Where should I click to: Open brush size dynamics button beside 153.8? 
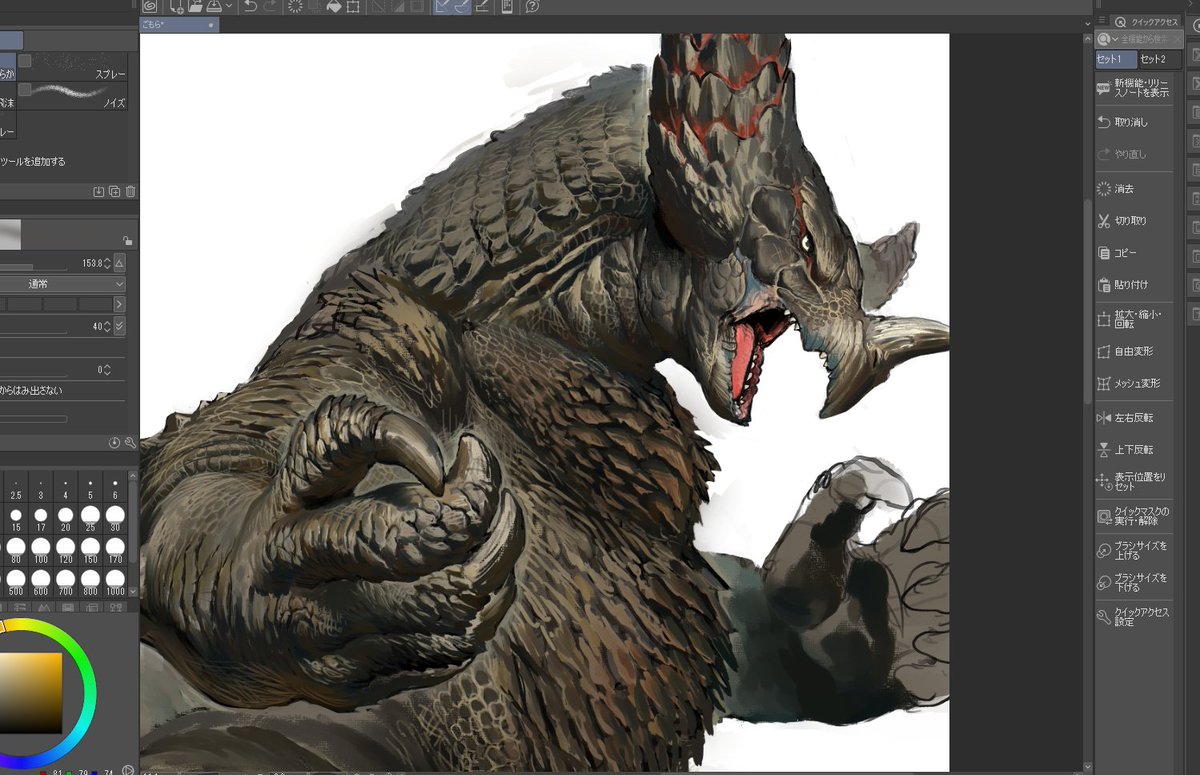[120, 263]
